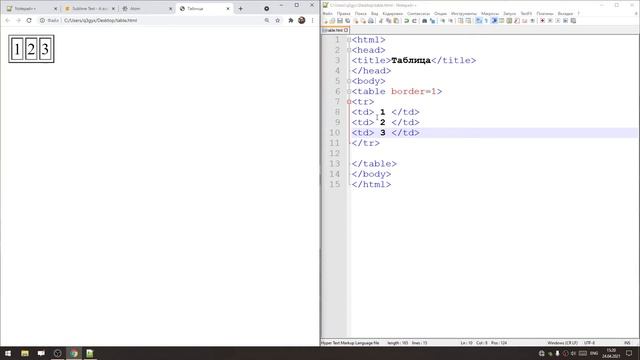This screenshot has width=640, height=360.
Task: Click the Save recorded macro icon
Action: click(573, 21)
